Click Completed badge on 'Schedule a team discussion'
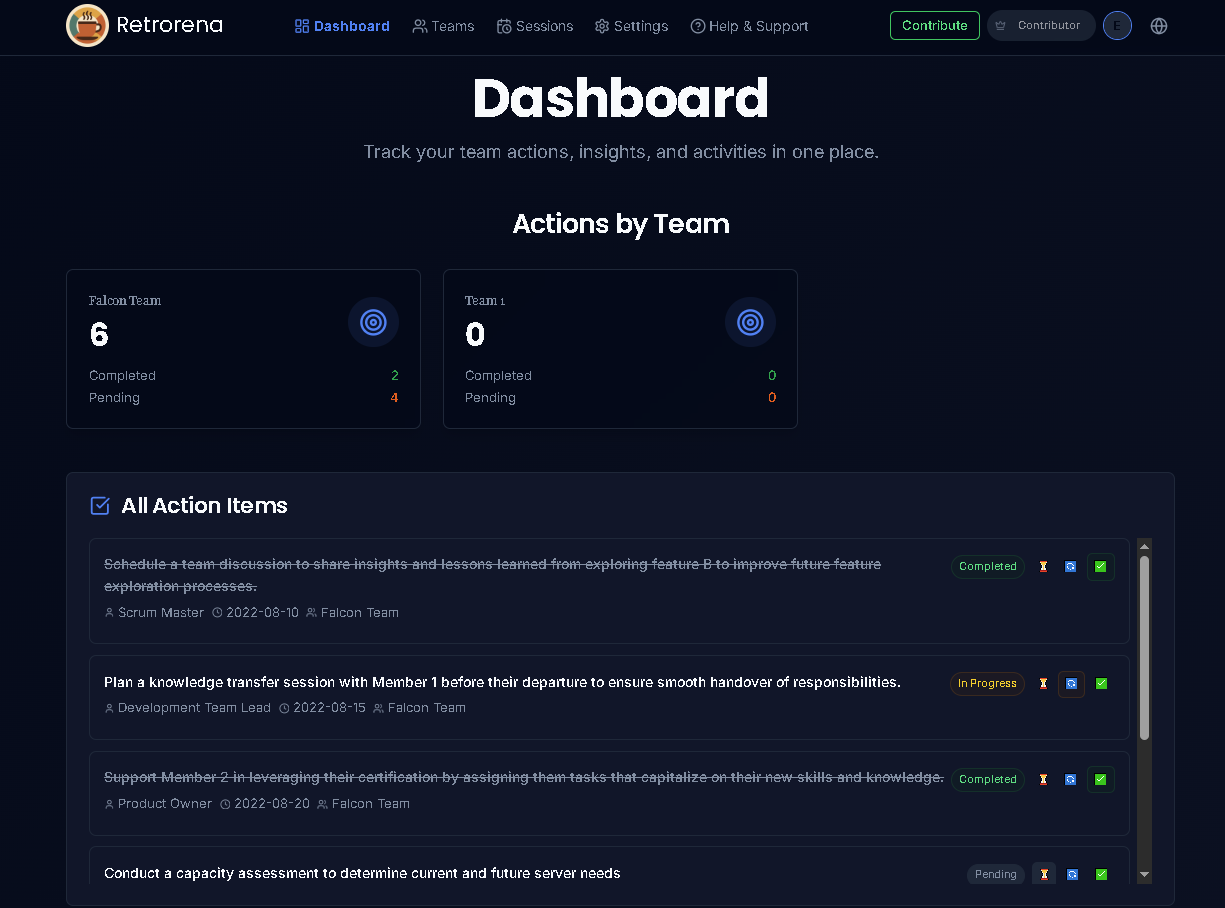The image size is (1225, 908). (x=988, y=567)
